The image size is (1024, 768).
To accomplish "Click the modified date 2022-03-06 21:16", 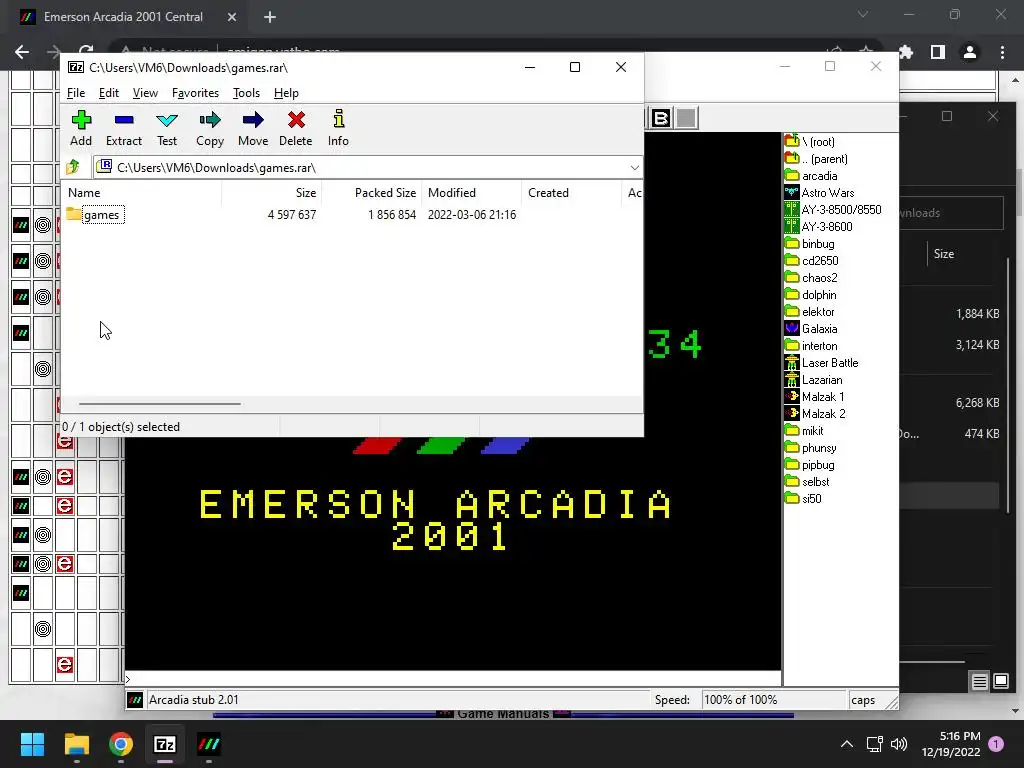I will pos(472,215).
